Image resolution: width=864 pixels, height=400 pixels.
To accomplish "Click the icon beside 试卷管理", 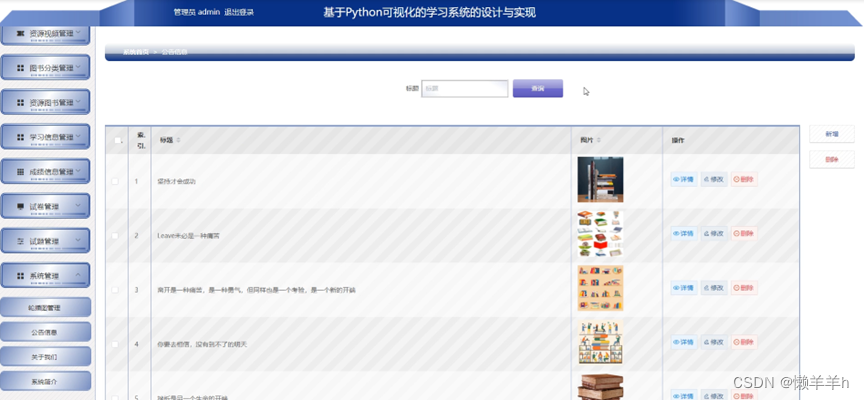I will tap(20, 207).
